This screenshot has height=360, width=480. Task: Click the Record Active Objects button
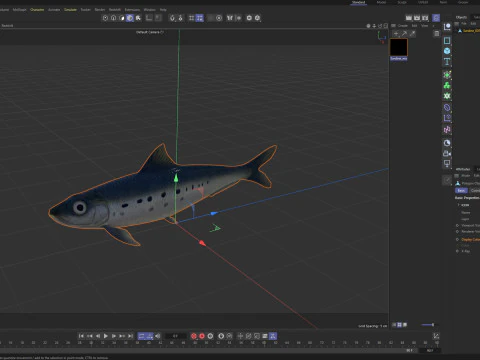(x=194, y=336)
